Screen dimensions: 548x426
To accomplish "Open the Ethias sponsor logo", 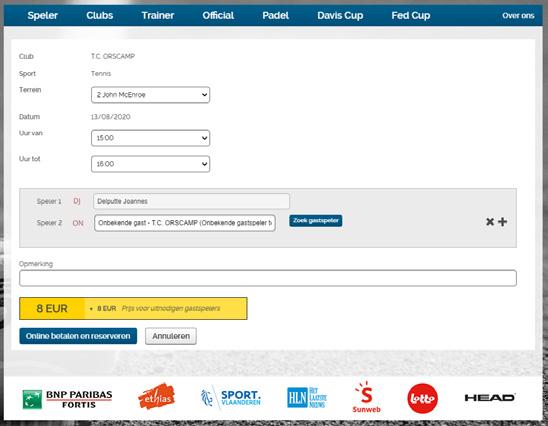I will click(157, 396).
